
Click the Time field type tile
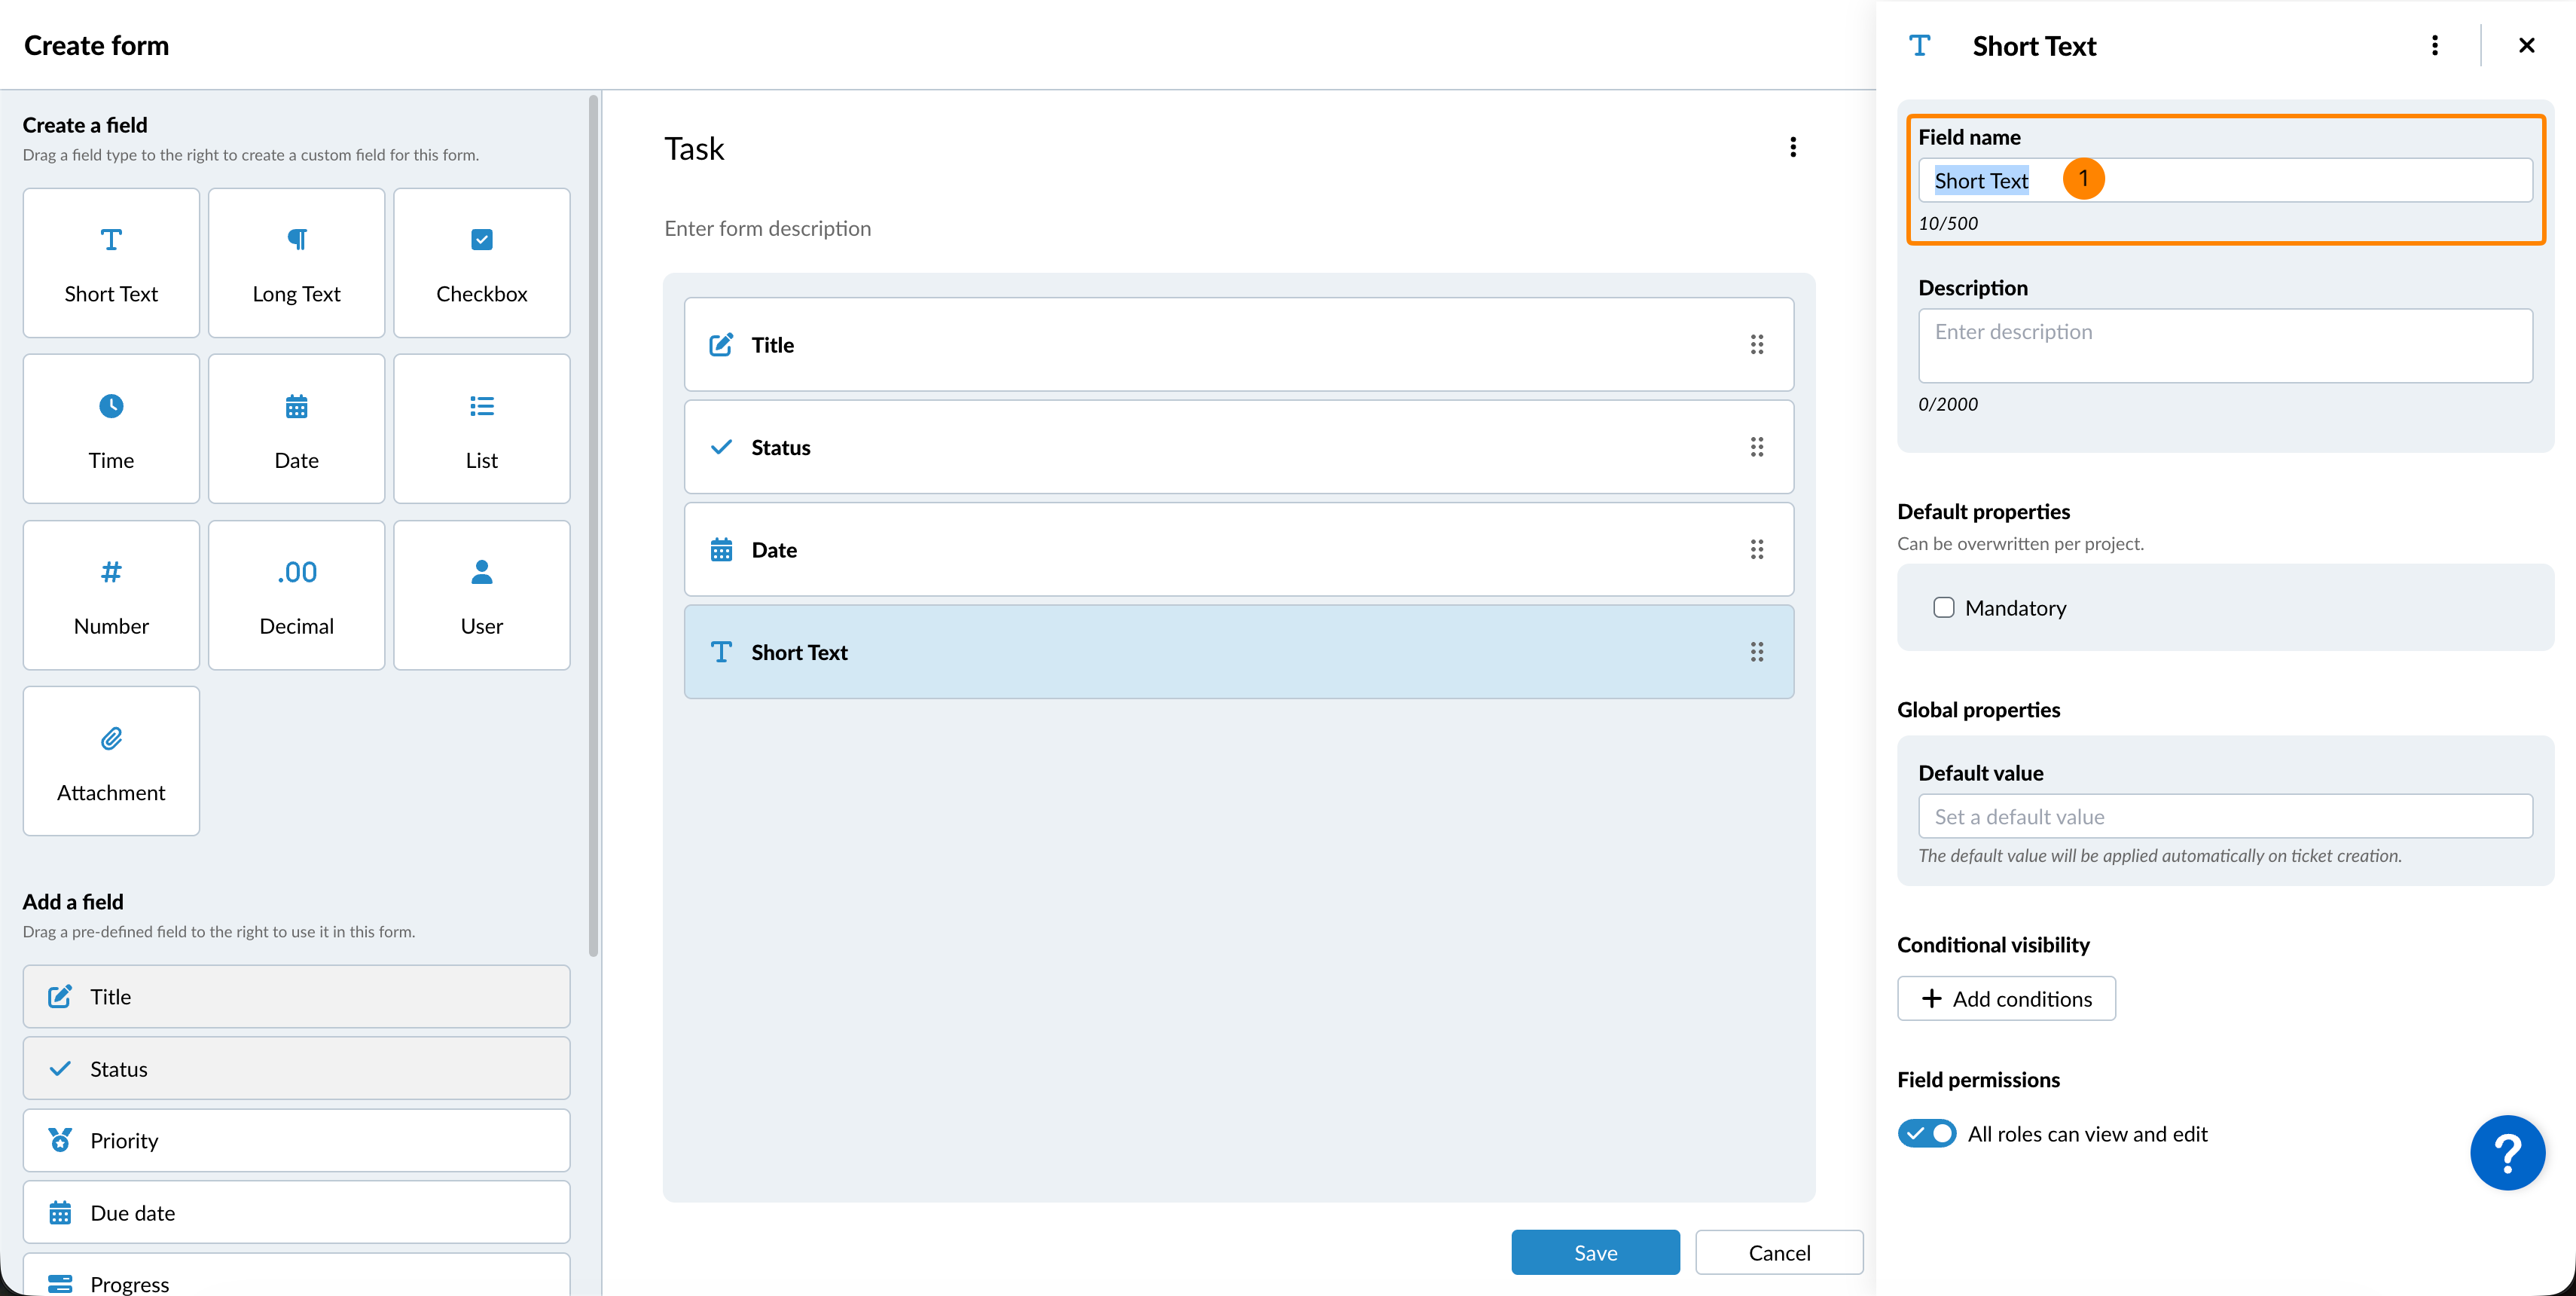111,429
